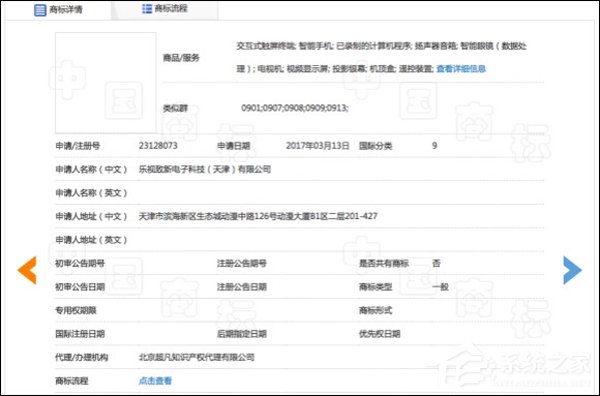Viewport: 600px width, 396px height.
Task: Click the 注册公告期号 label
Action: 242,263
